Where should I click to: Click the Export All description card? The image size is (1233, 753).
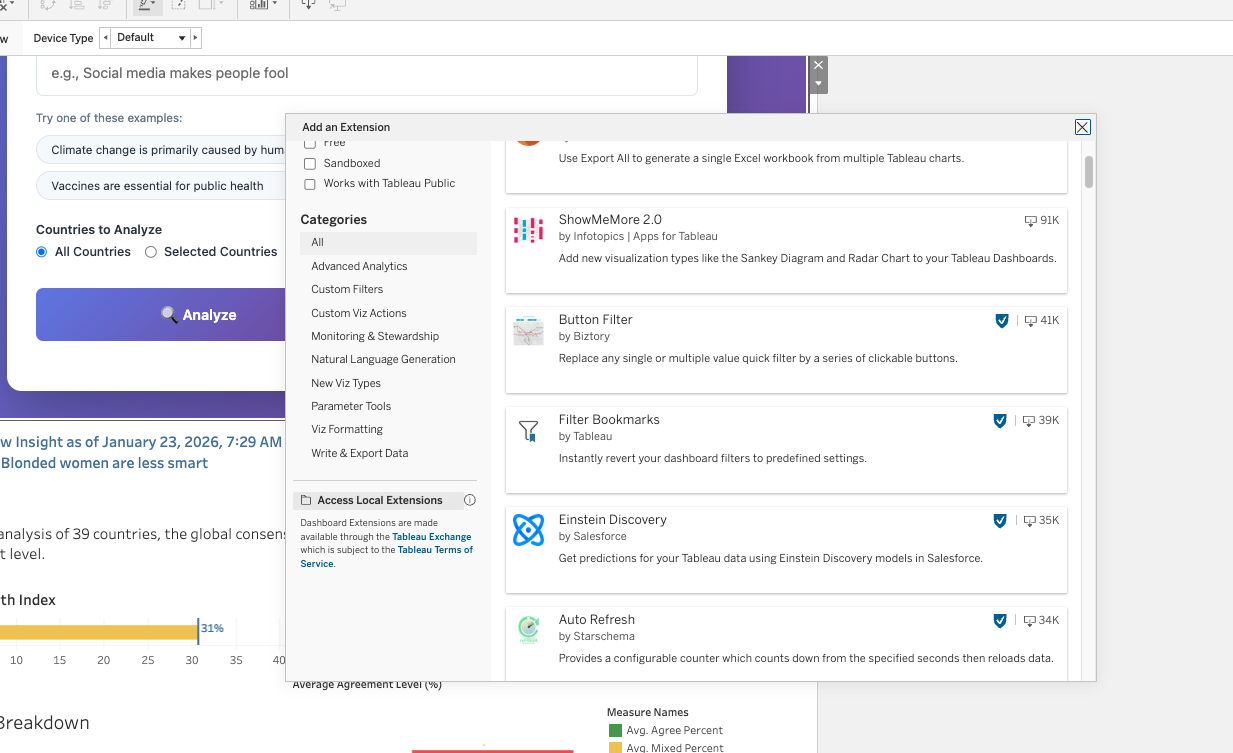click(x=786, y=166)
